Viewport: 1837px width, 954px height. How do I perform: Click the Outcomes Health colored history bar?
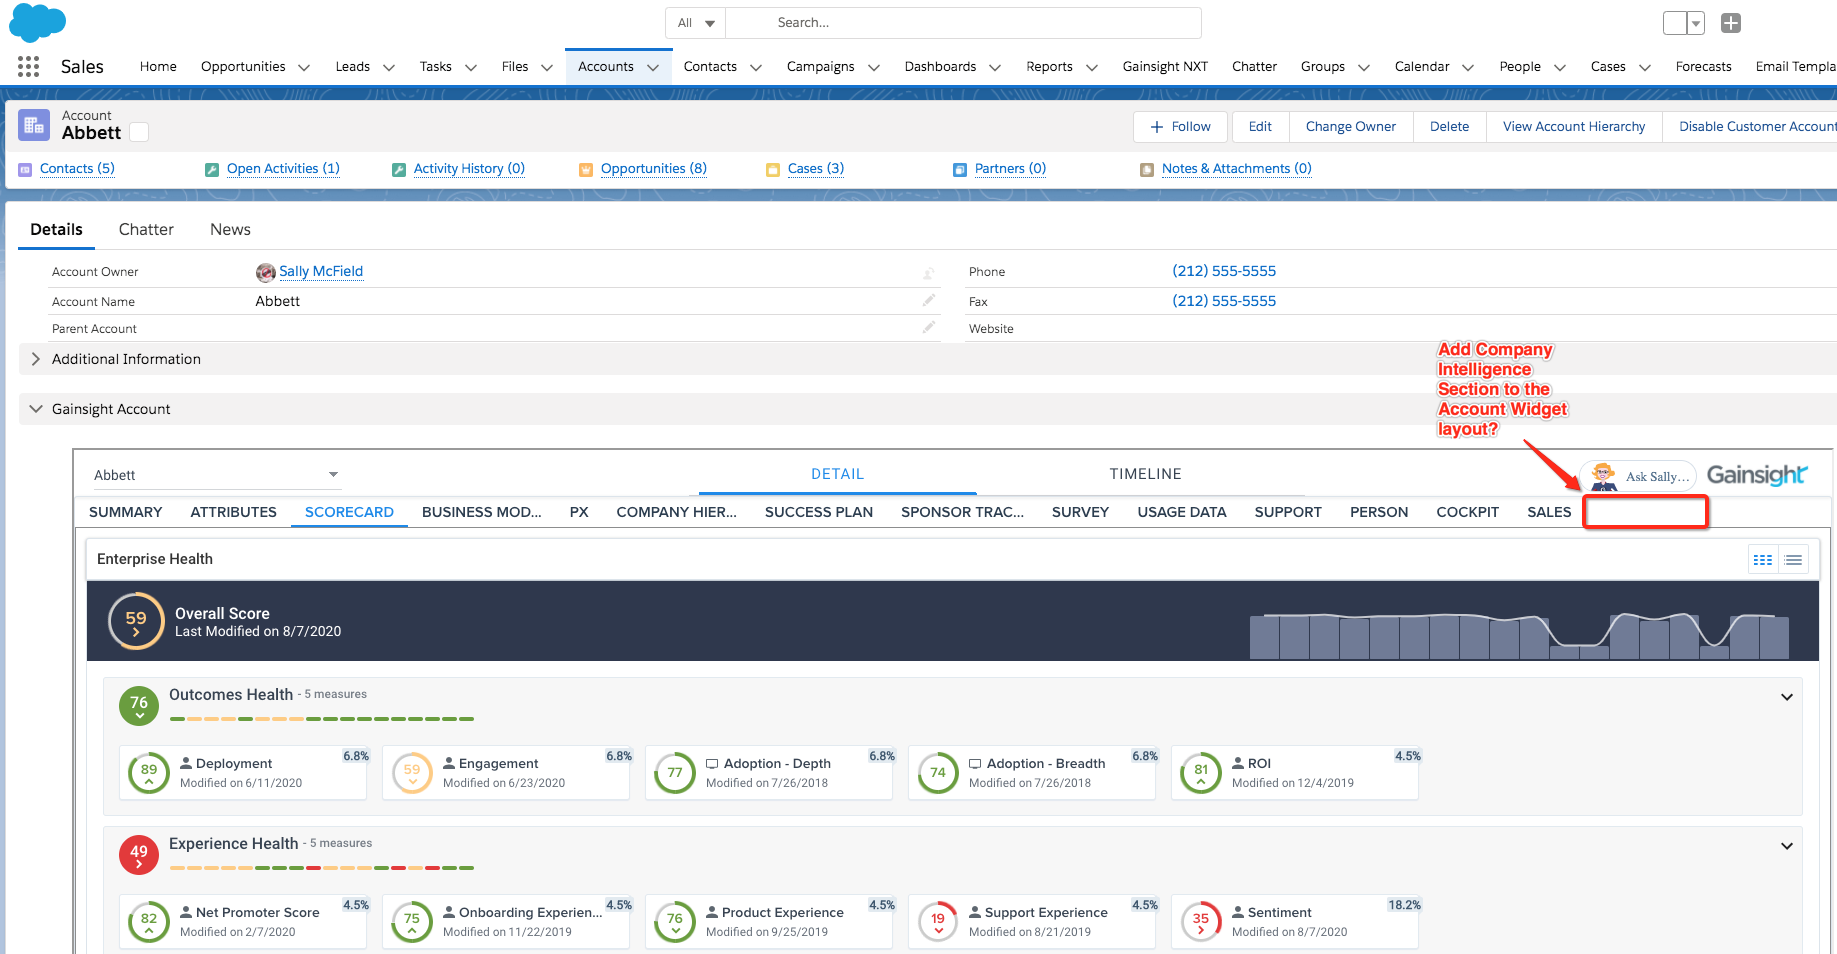[321, 719]
